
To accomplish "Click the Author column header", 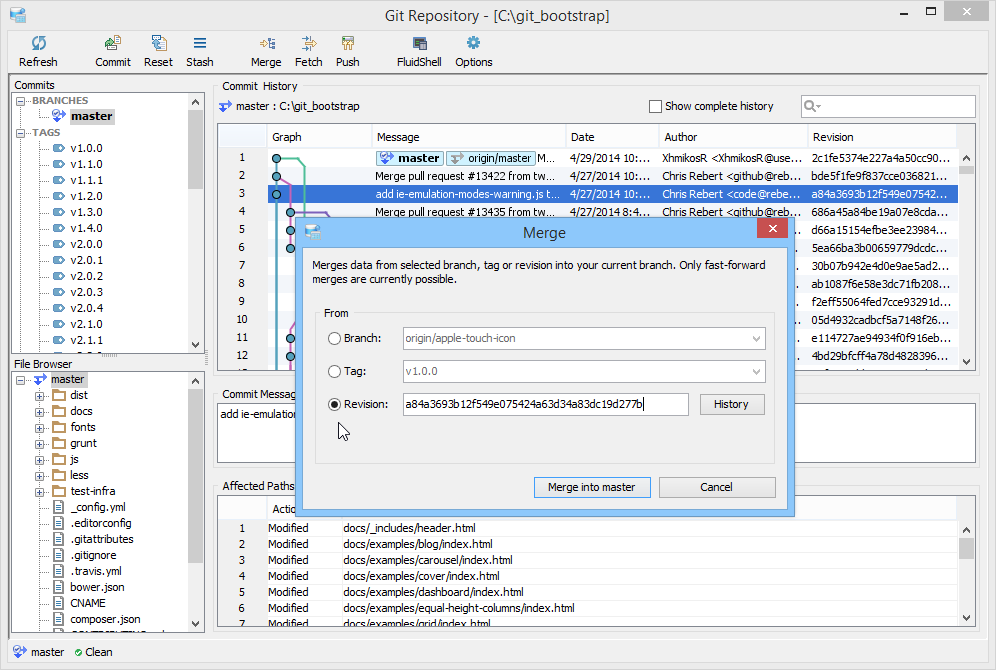I will point(733,137).
